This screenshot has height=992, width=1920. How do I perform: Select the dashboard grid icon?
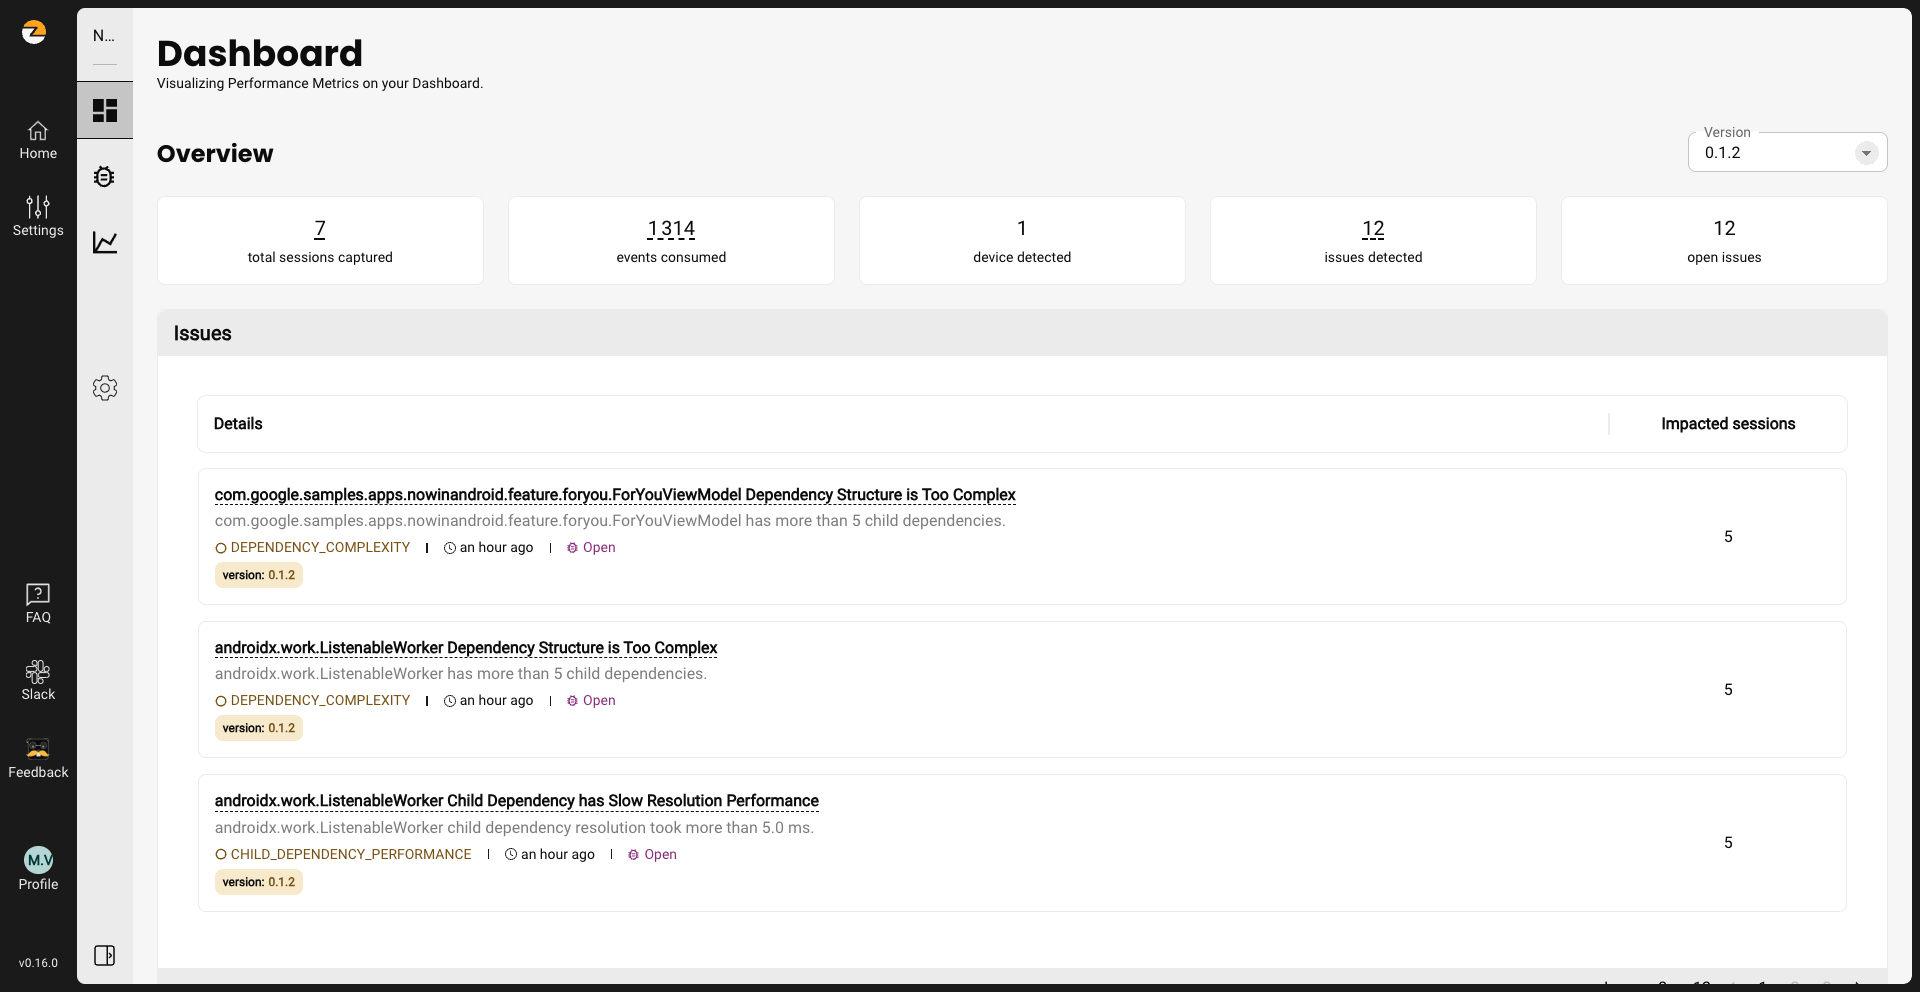click(105, 110)
